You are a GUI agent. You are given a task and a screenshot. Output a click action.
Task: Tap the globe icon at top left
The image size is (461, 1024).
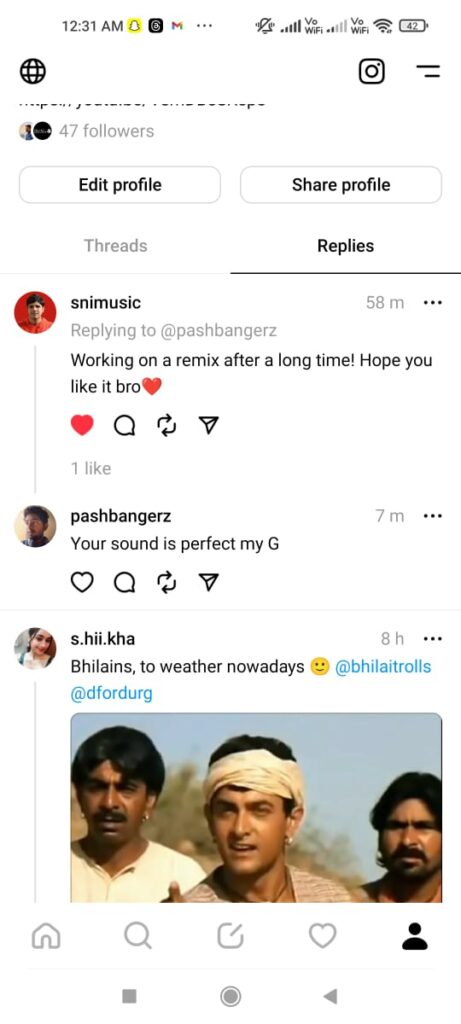[33, 71]
